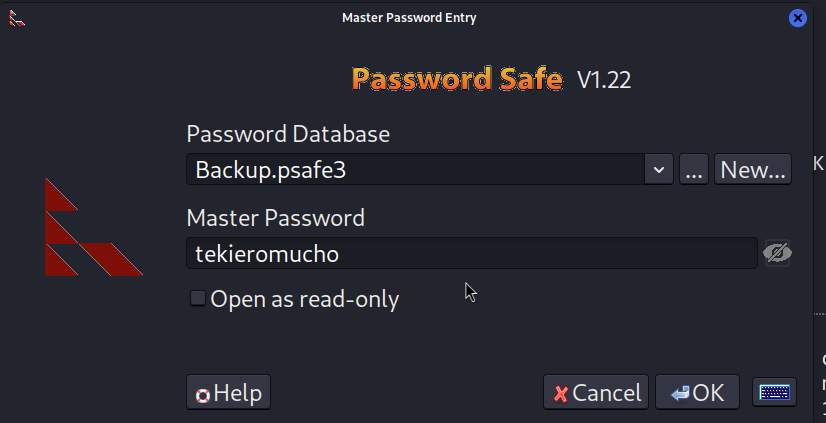Expand the Password Database dropdown arrow
Image resolution: width=826 pixels, height=423 pixels.
(658, 170)
